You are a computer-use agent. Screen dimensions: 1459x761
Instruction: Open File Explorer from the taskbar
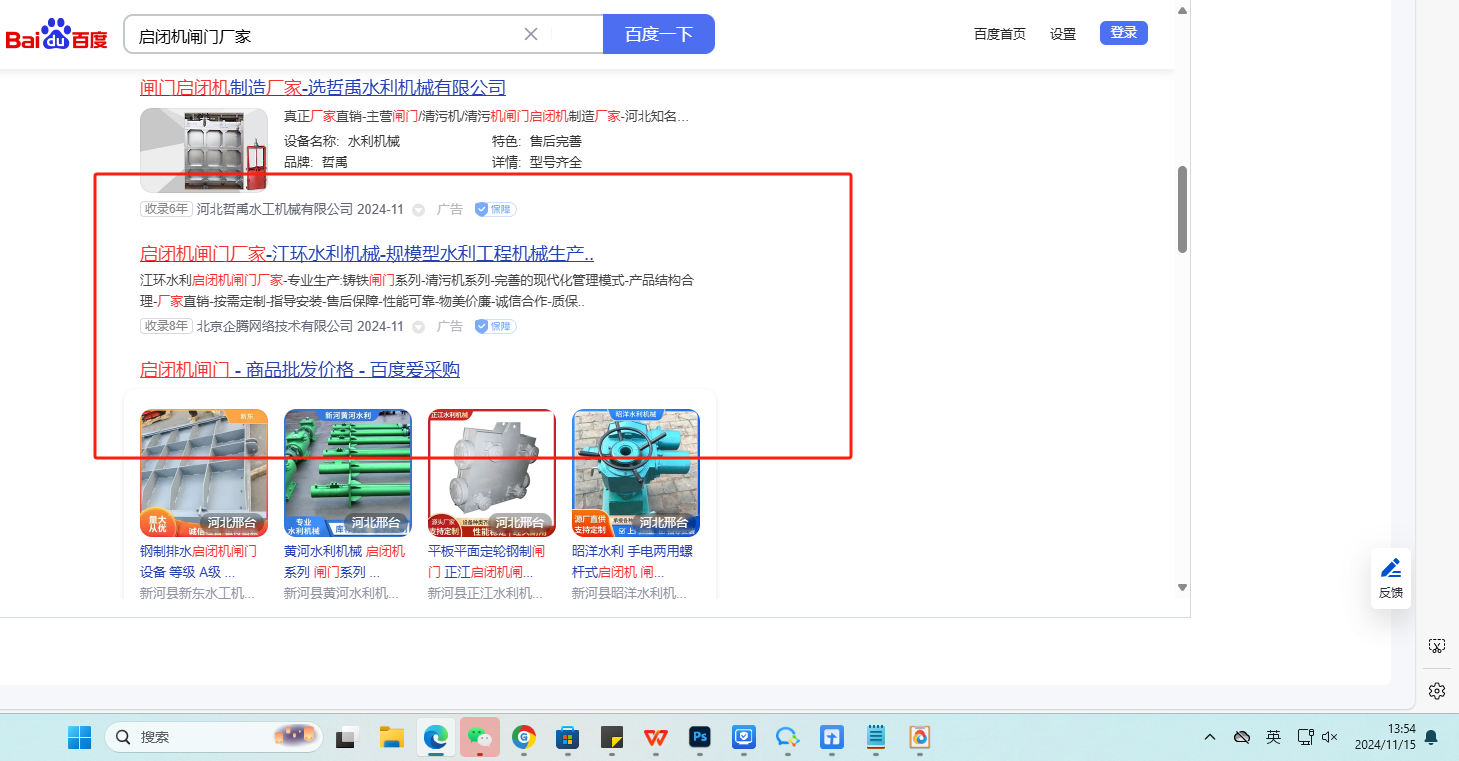(391, 738)
